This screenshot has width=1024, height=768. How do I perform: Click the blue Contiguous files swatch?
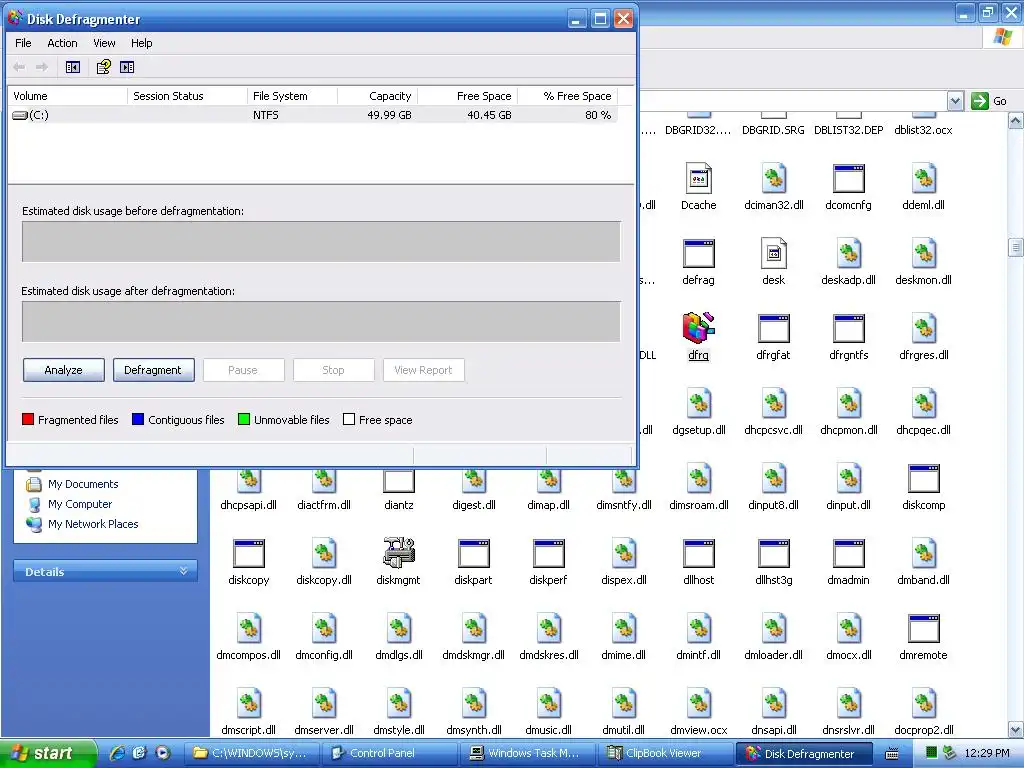[x=138, y=419]
